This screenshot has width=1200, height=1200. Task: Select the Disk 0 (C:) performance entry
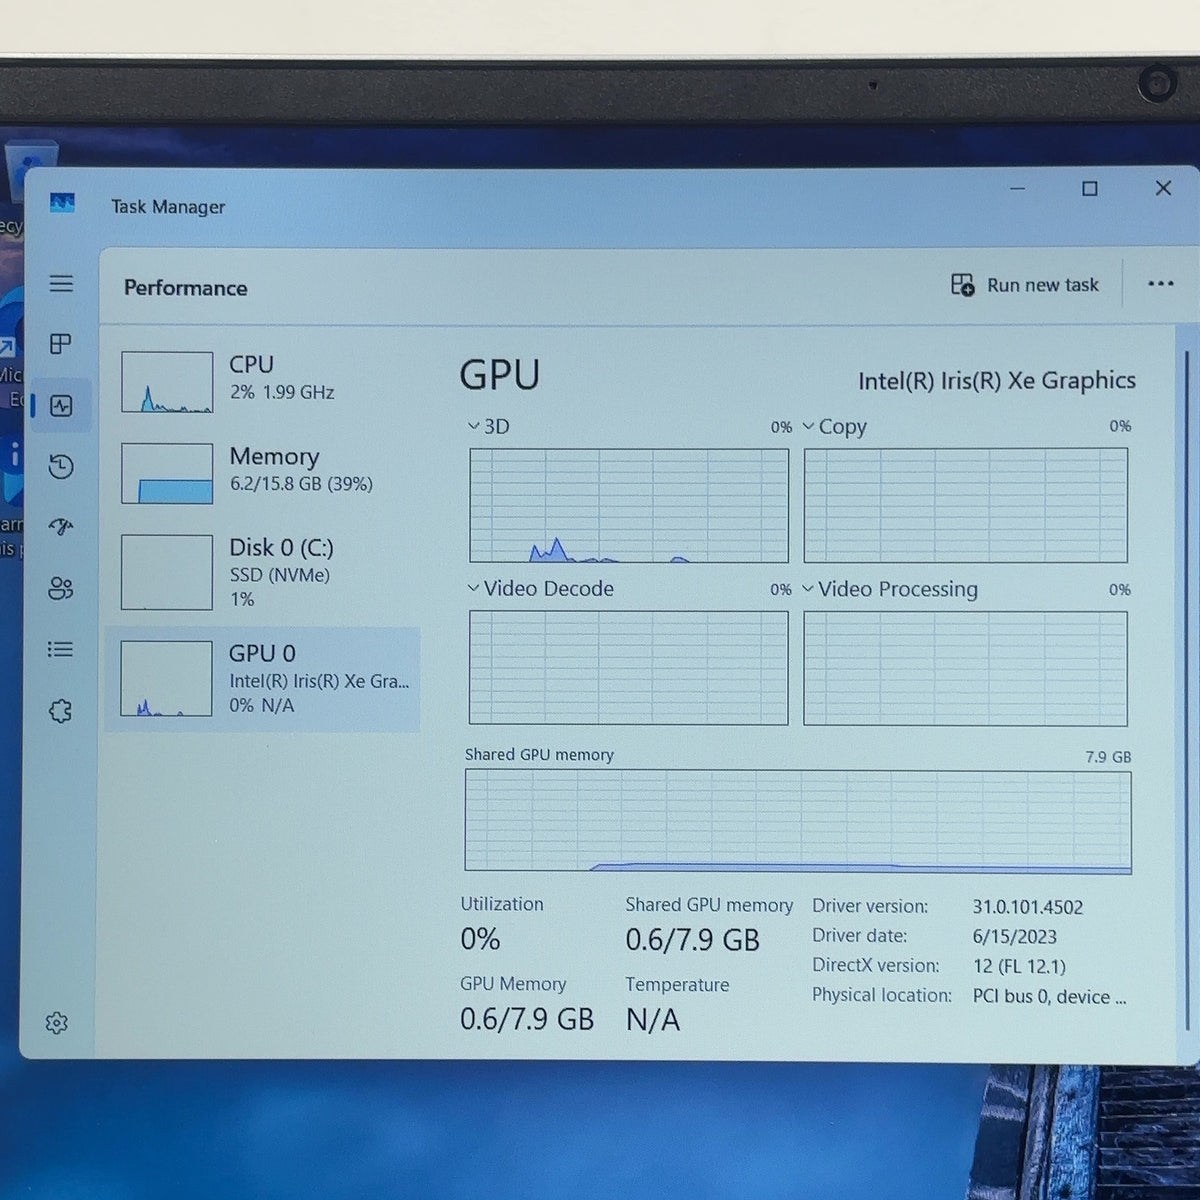262,572
